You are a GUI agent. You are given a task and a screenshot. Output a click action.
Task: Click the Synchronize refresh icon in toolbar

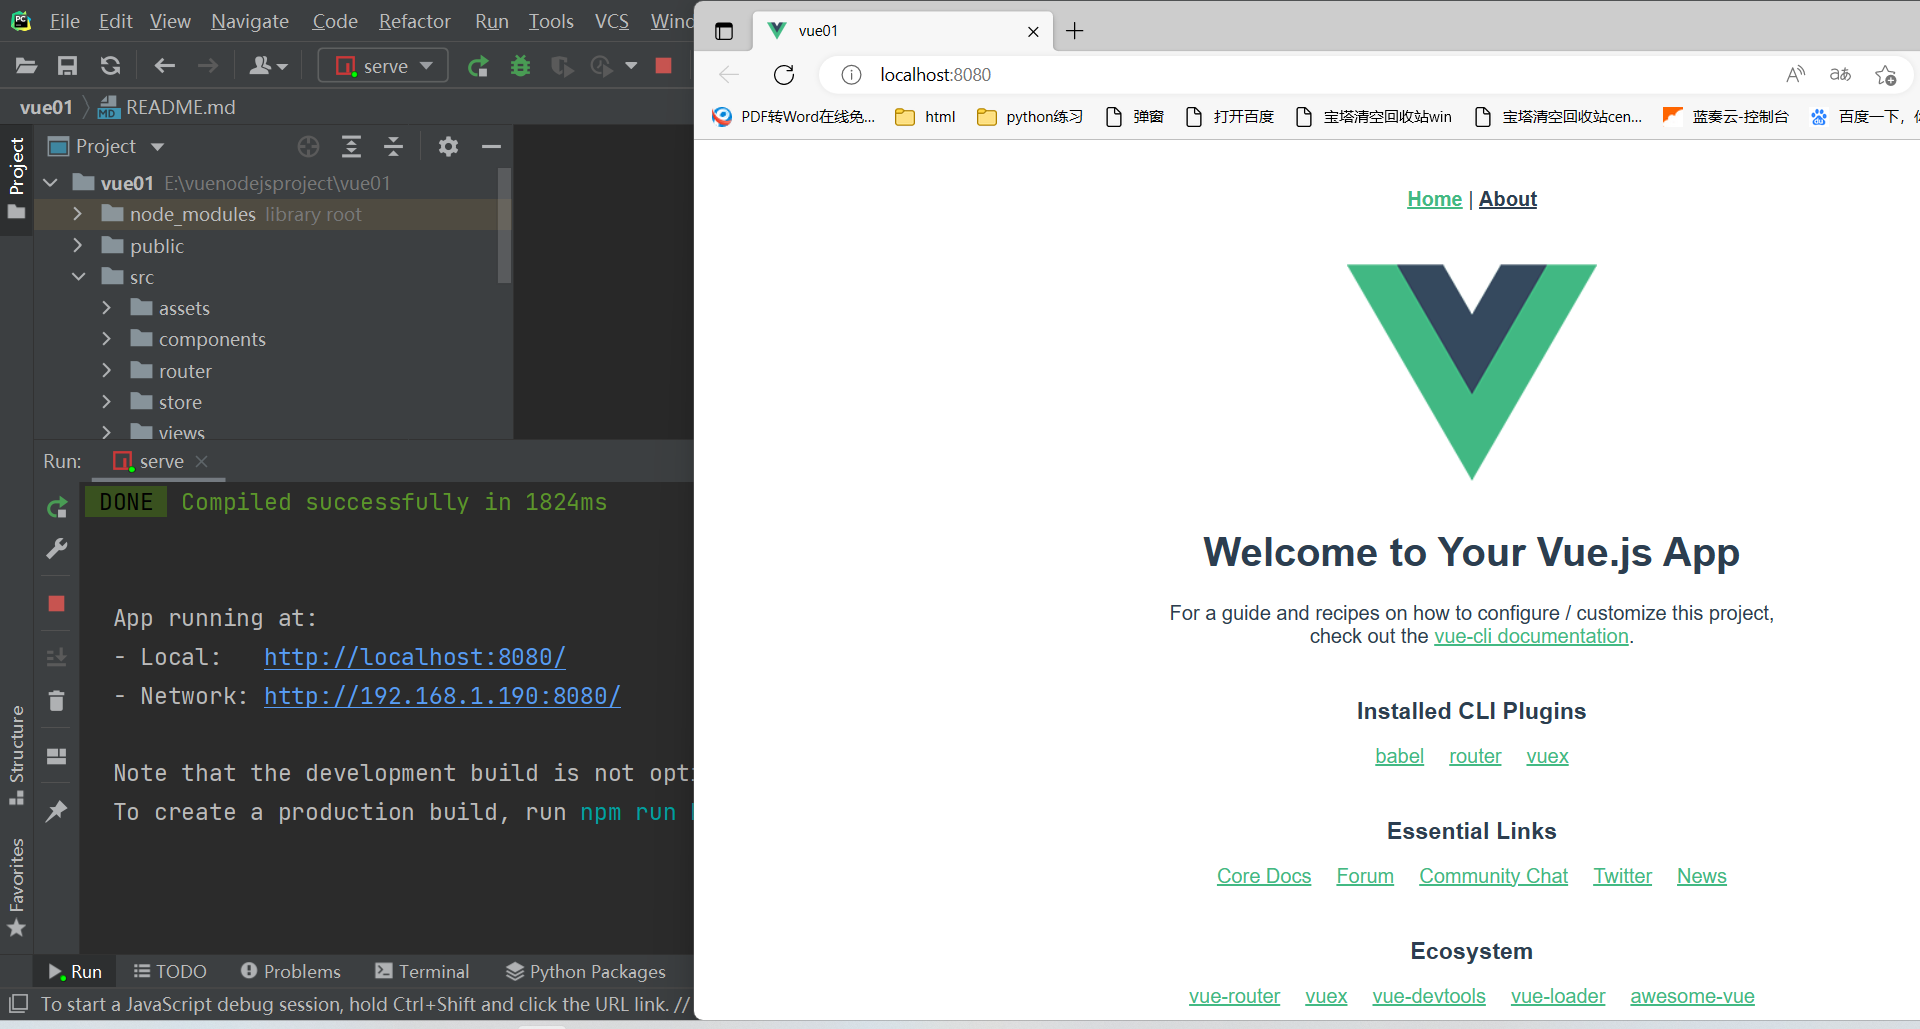(x=110, y=66)
